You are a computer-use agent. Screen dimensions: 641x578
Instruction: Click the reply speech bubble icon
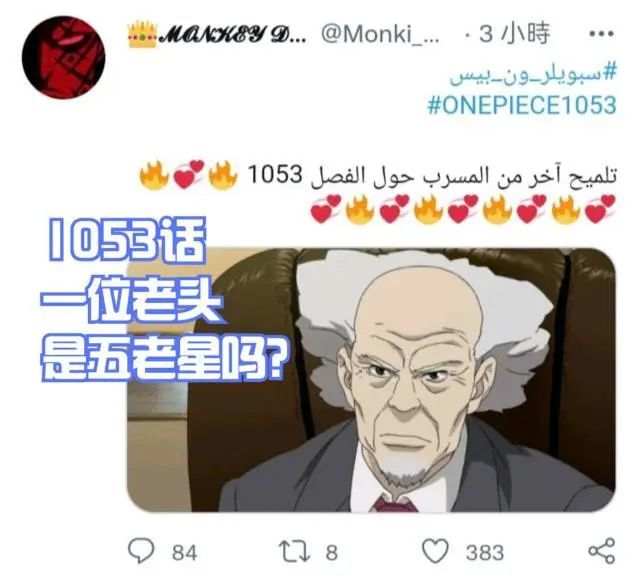(x=141, y=551)
